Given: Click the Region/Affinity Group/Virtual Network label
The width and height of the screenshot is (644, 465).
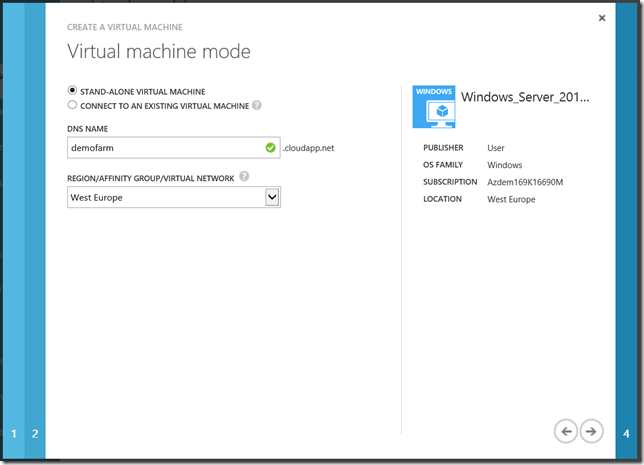Looking at the screenshot, I should point(151,178).
